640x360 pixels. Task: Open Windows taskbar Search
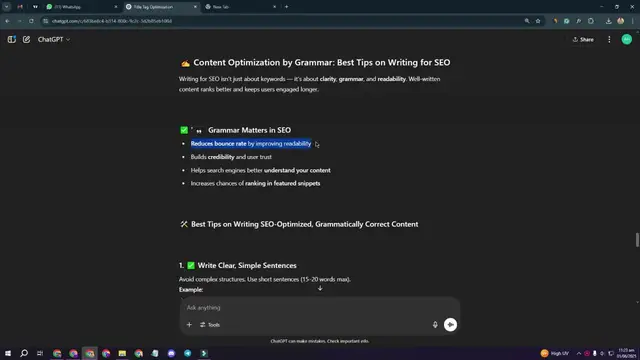point(24,353)
